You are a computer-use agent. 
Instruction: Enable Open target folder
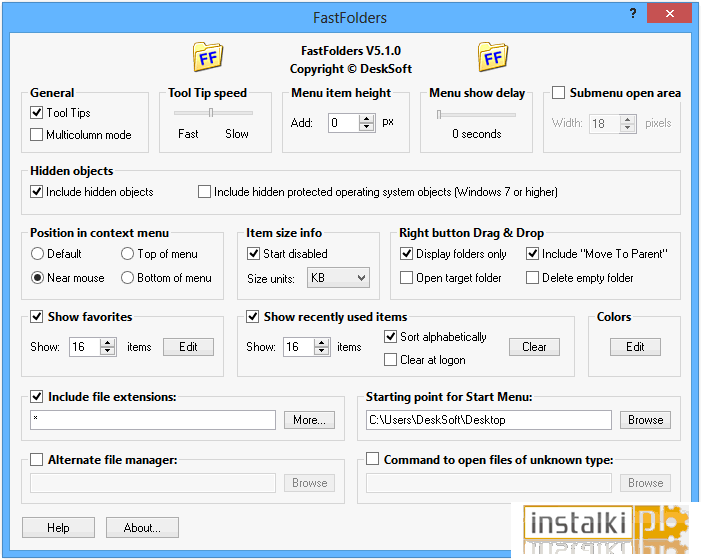pyautogui.click(x=406, y=278)
